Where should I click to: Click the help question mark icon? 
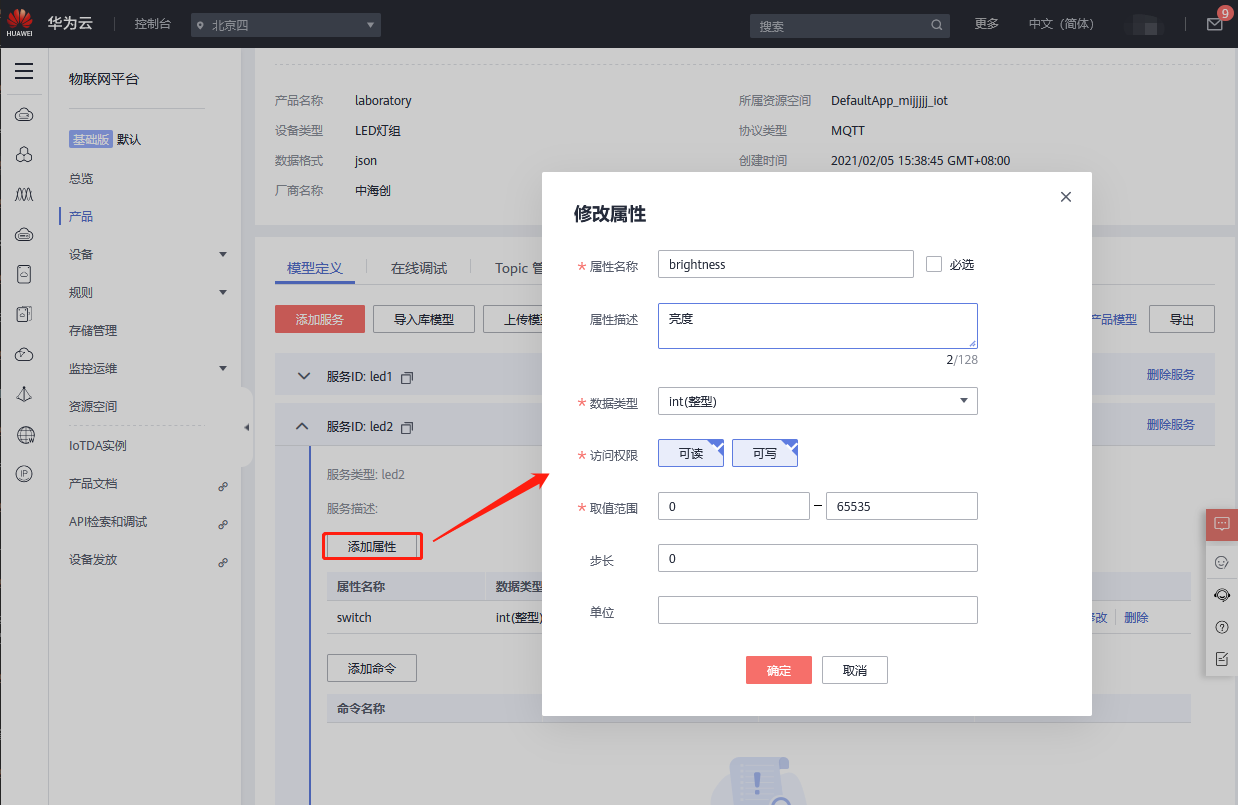tap(1221, 627)
